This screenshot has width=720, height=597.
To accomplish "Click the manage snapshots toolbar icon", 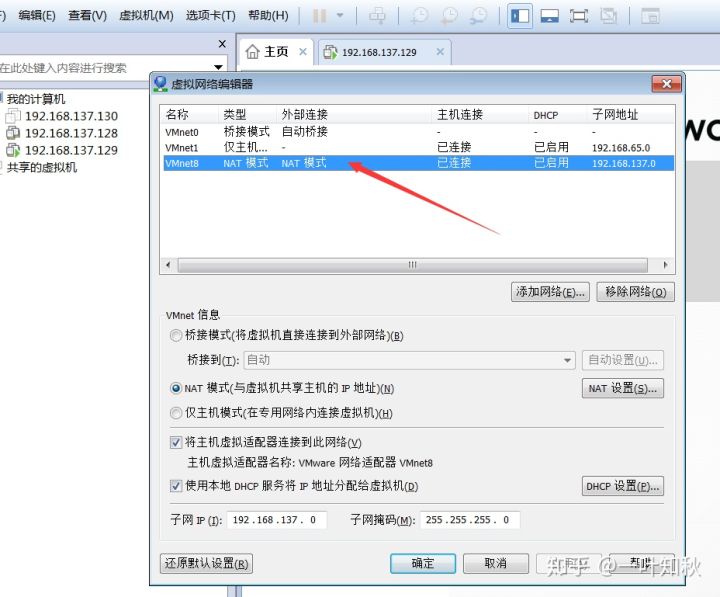I will tap(478, 16).
